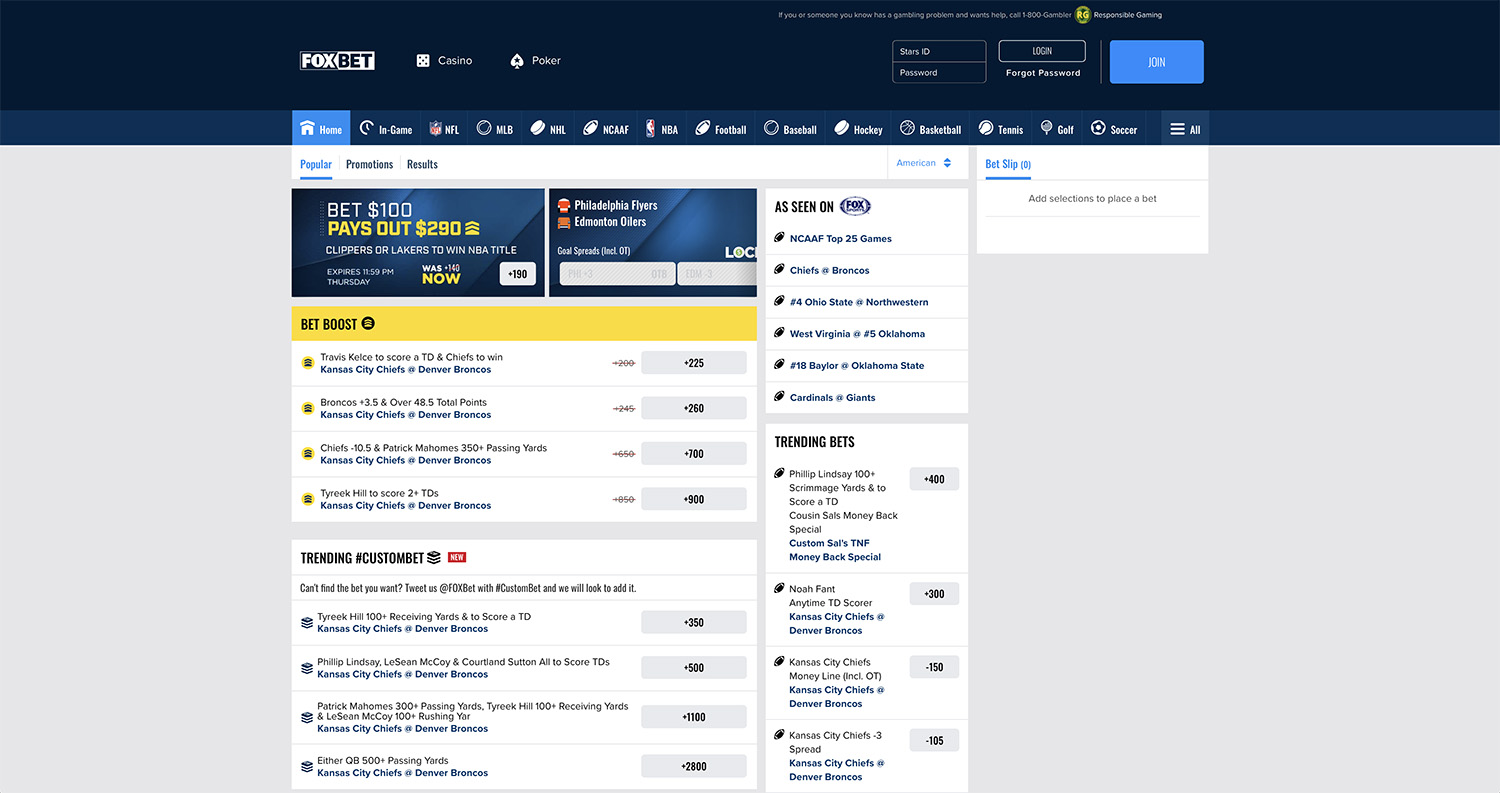Image resolution: width=1500 pixels, height=793 pixels.
Task: Click the LOGIN button
Action: coord(1042,51)
